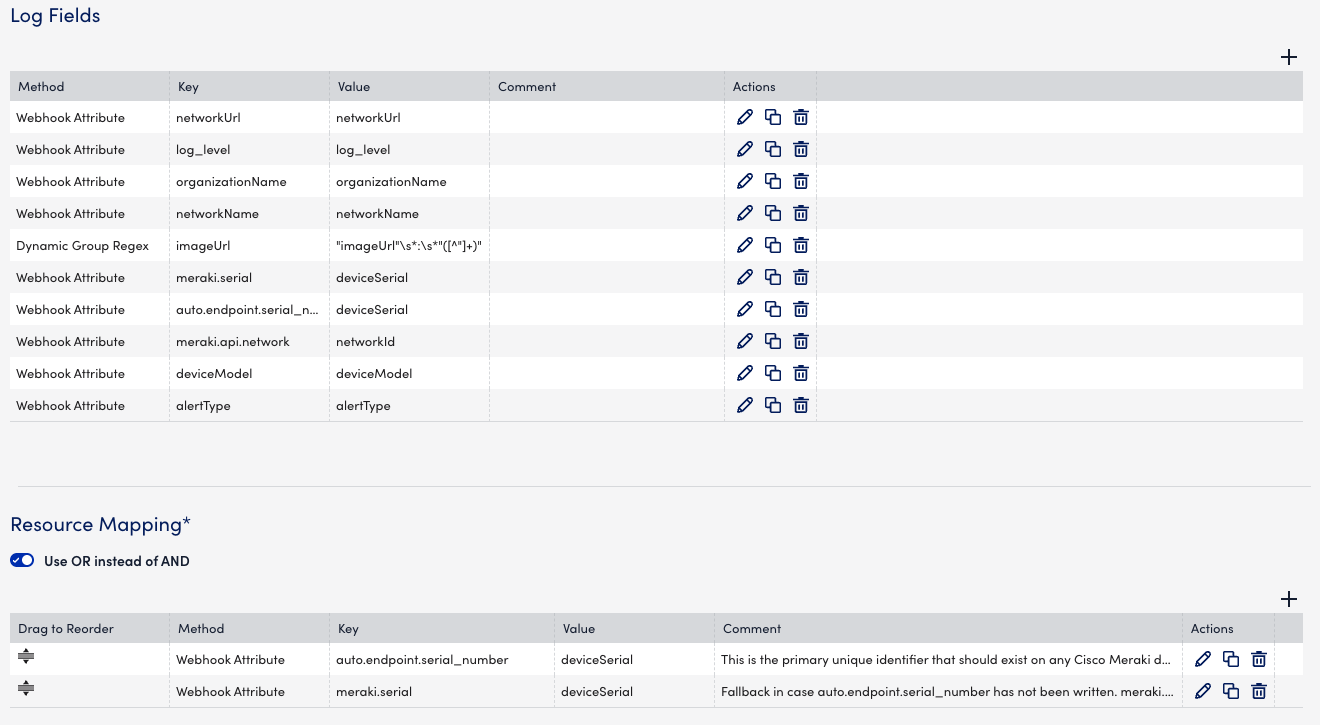The width and height of the screenshot is (1320, 725).
Task: Click the Resource Mapping section heading
Action: (100, 523)
